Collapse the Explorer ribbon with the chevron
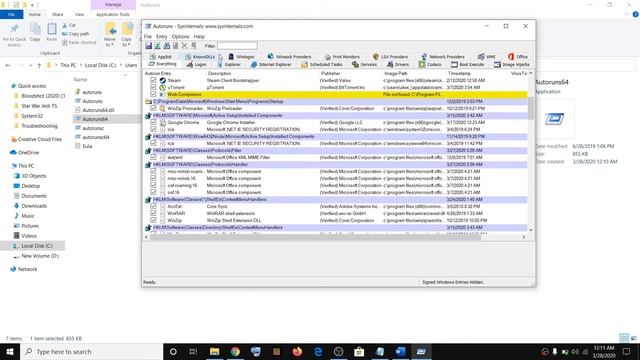 click(x=627, y=14)
